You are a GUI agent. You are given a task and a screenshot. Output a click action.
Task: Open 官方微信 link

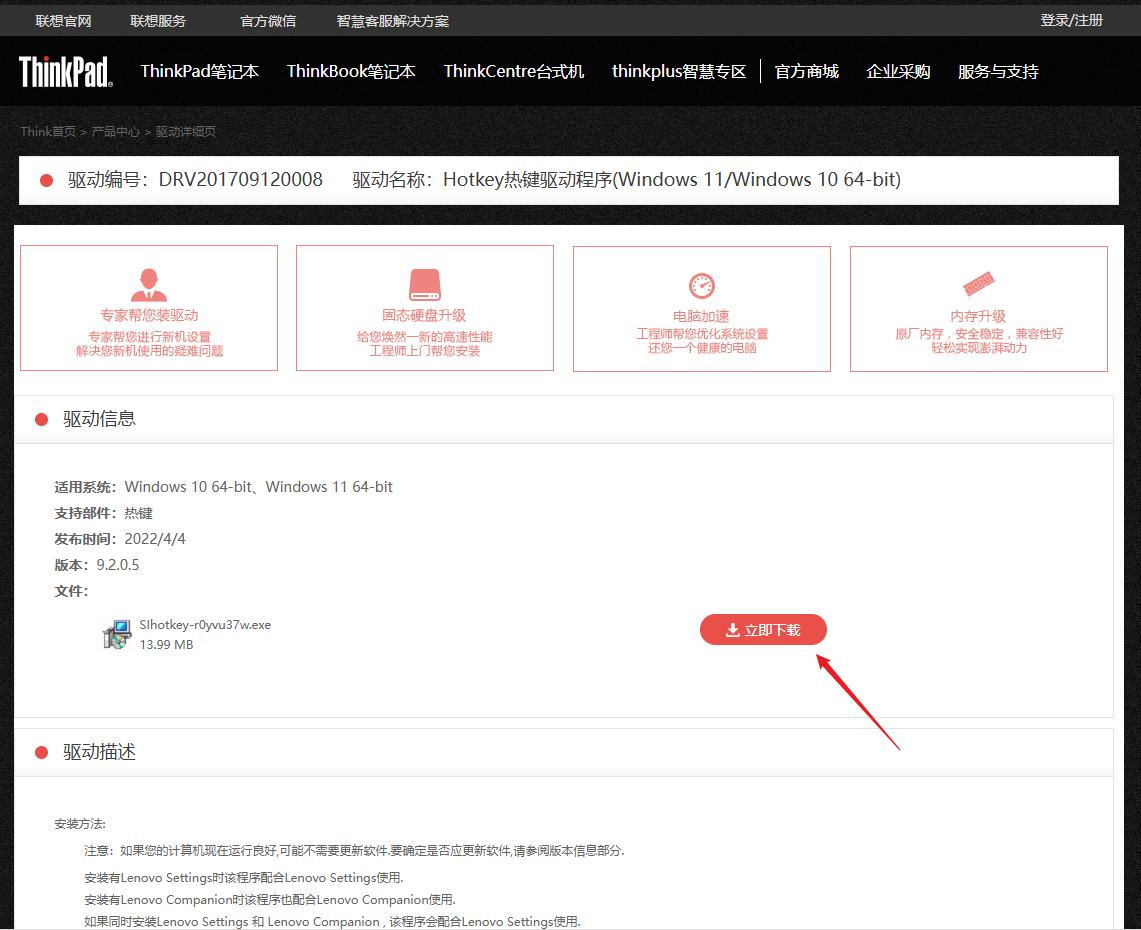(x=268, y=21)
